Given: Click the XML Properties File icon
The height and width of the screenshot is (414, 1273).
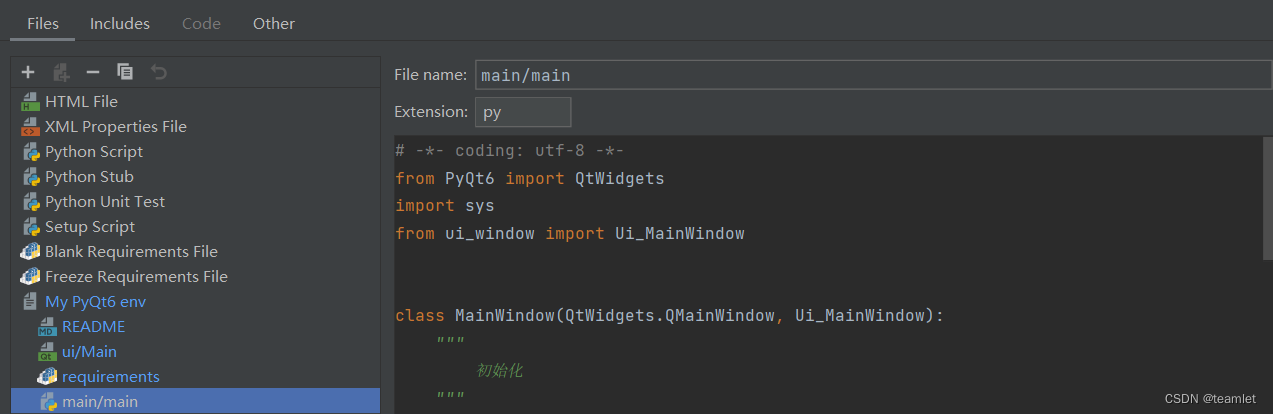Looking at the screenshot, I should click(x=30, y=126).
